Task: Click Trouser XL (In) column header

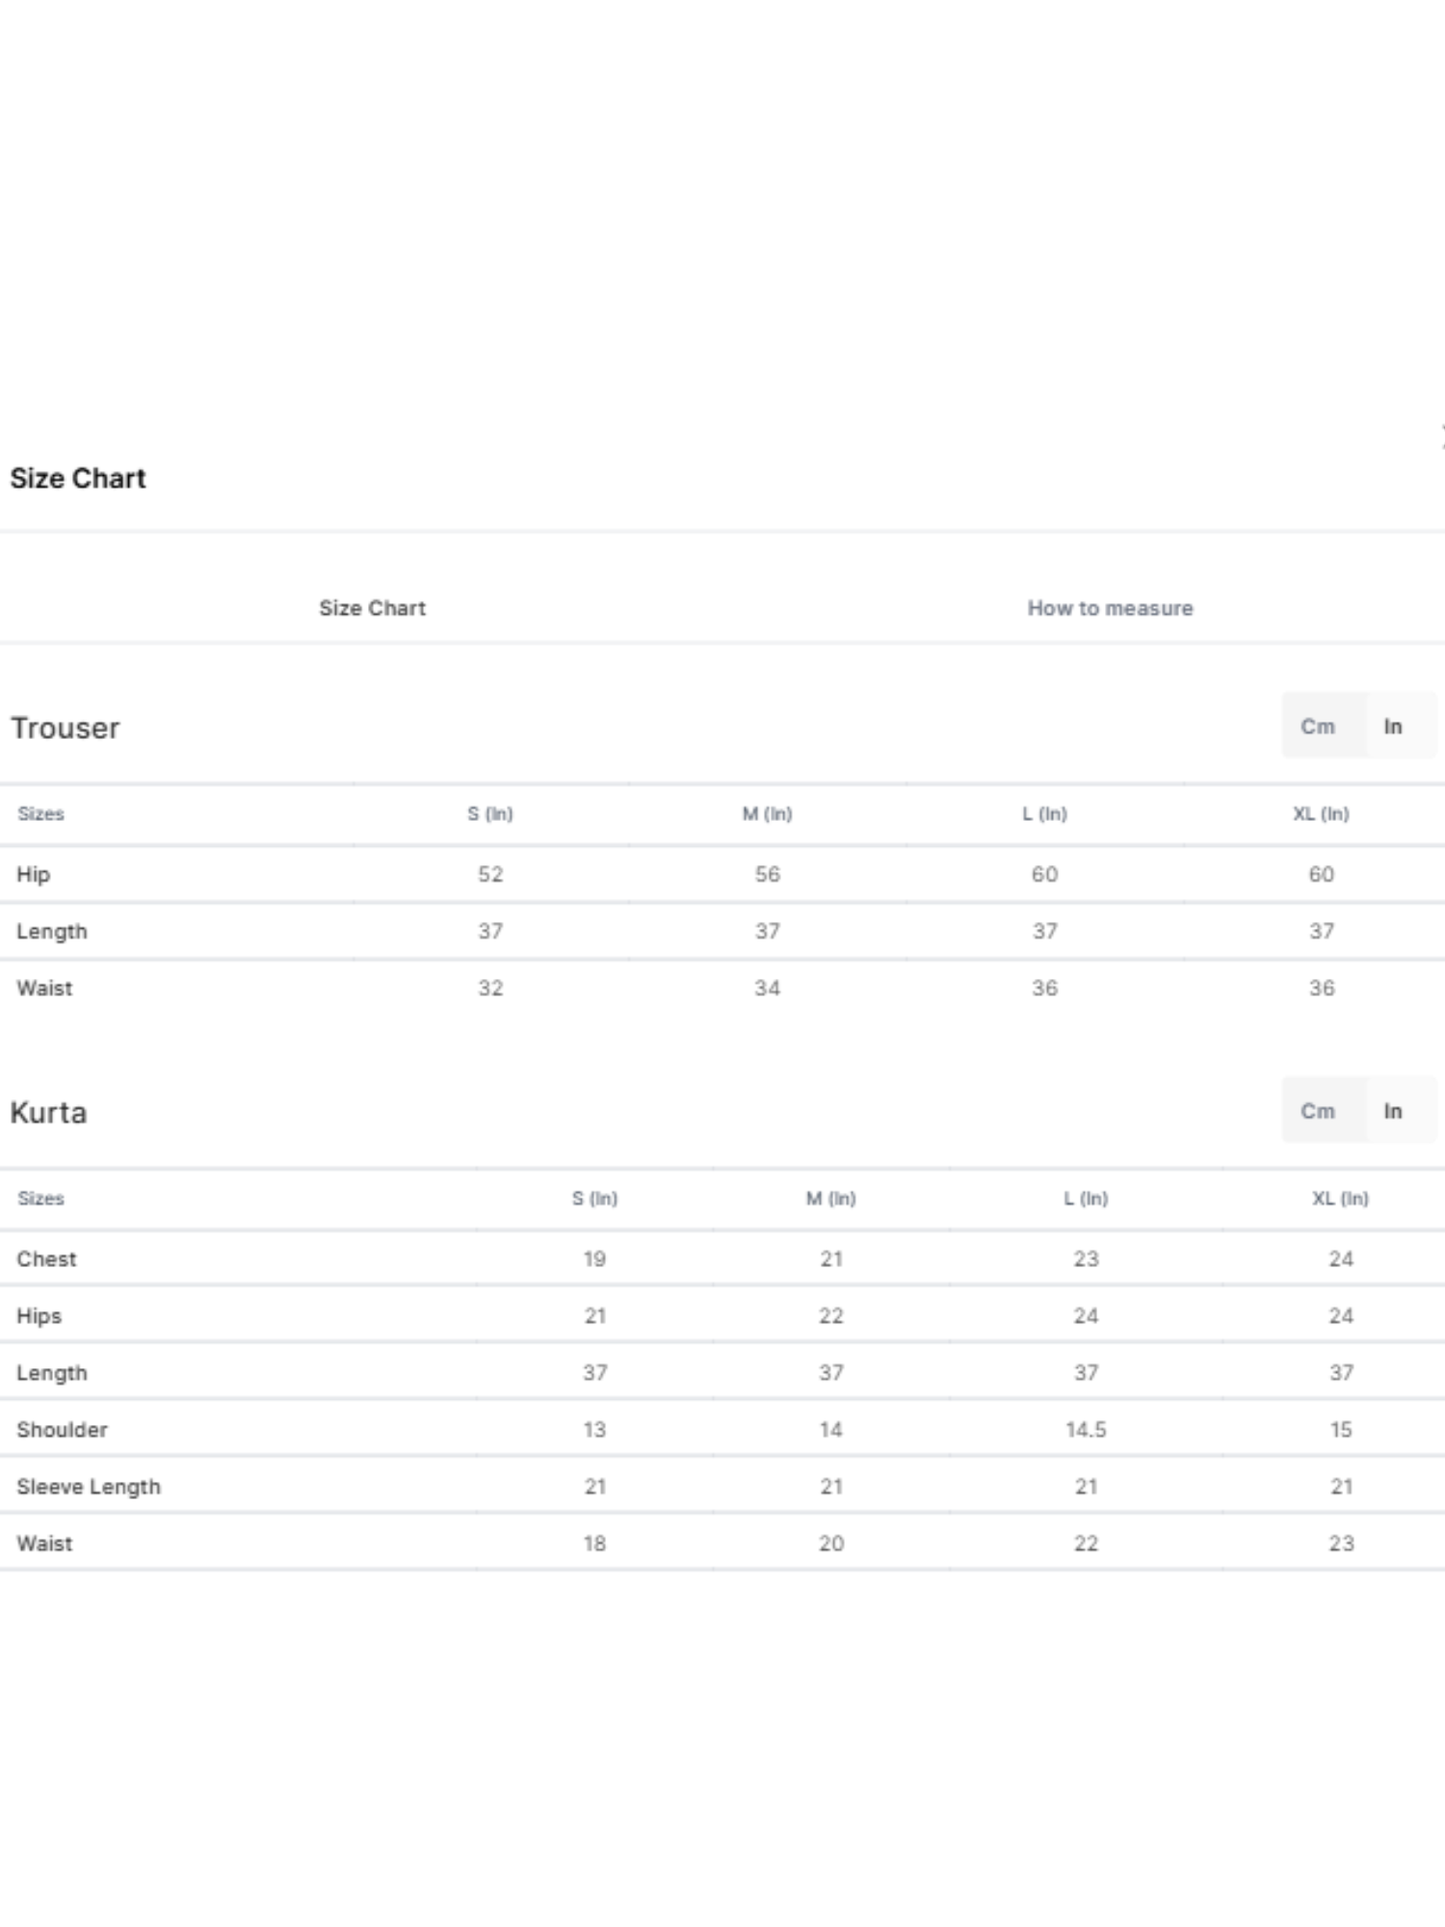Action: (1321, 814)
